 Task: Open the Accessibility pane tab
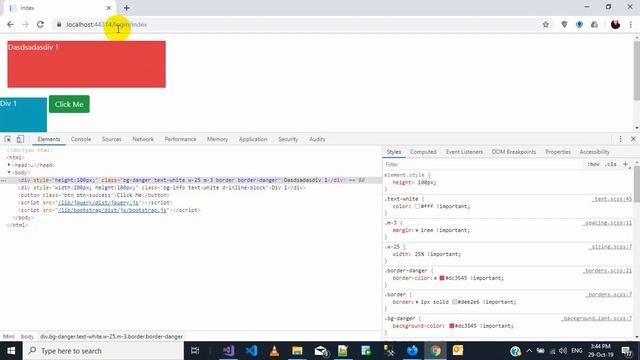point(594,152)
